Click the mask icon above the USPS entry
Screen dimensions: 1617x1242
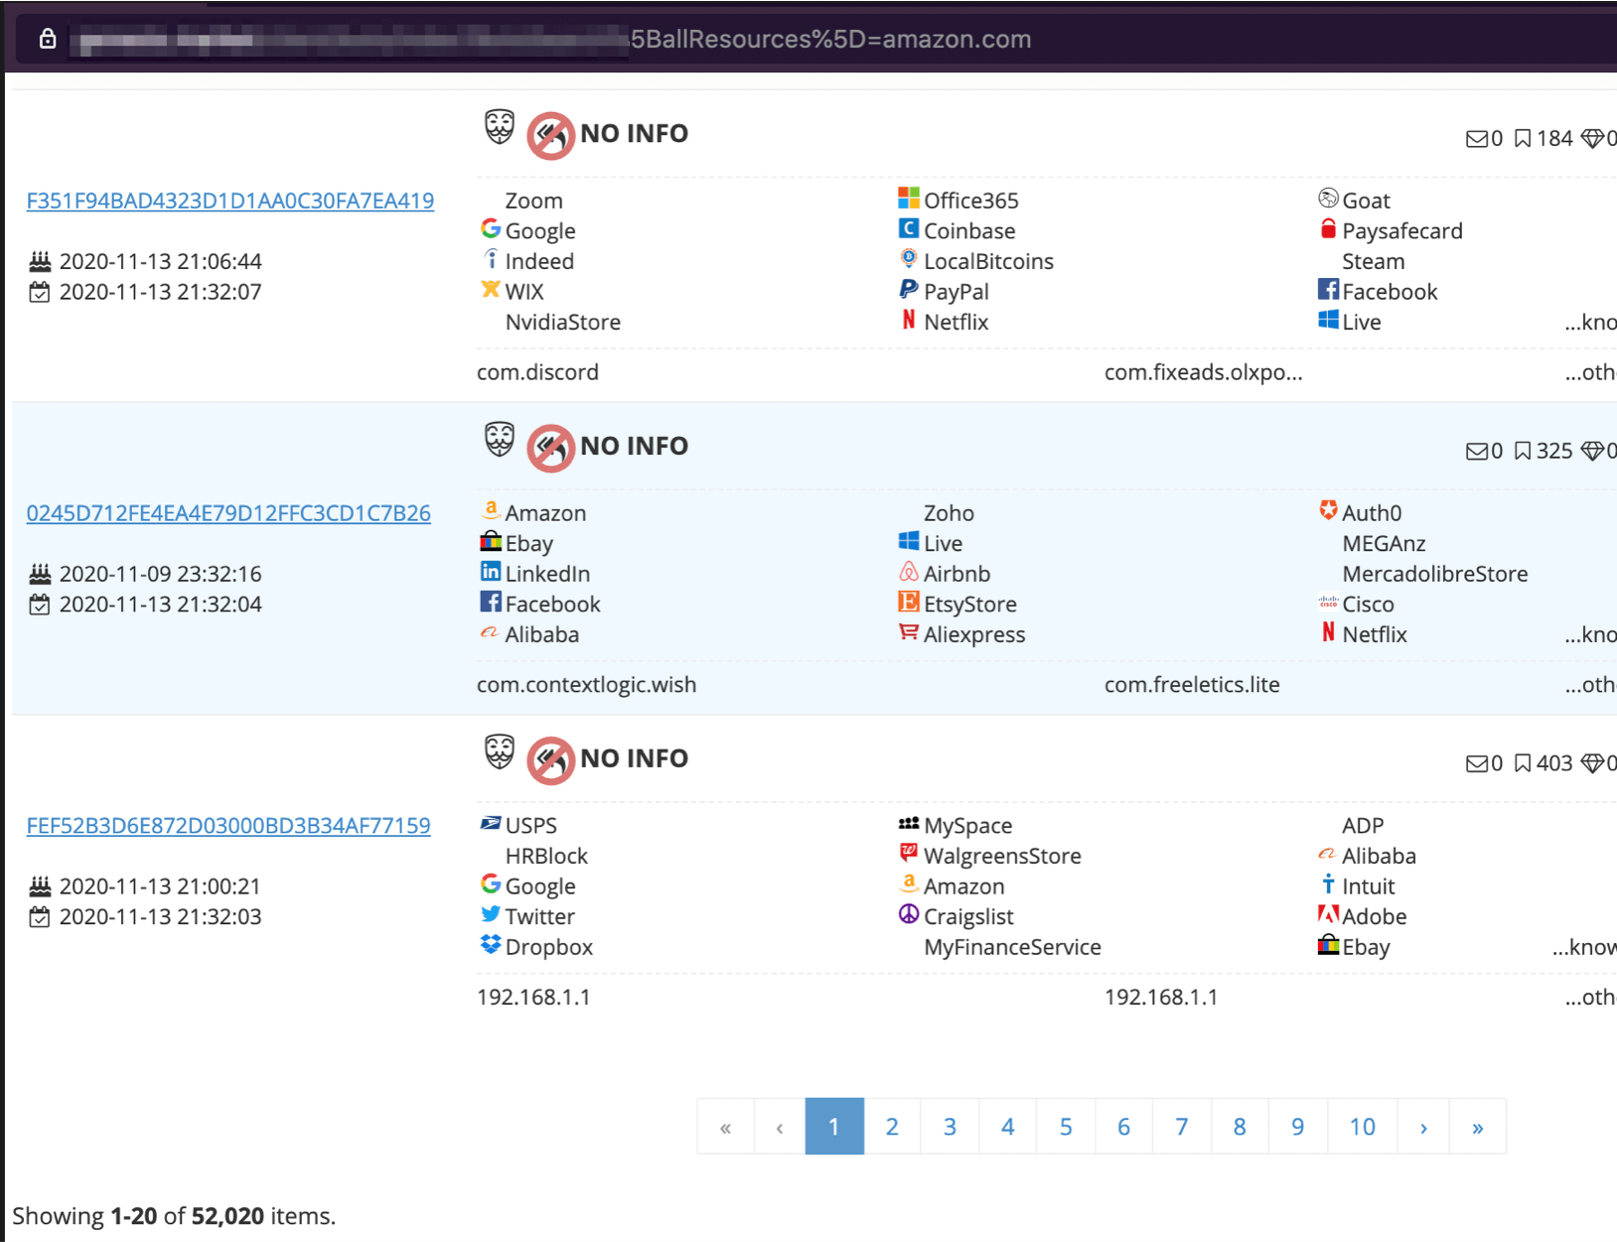coord(499,752)
